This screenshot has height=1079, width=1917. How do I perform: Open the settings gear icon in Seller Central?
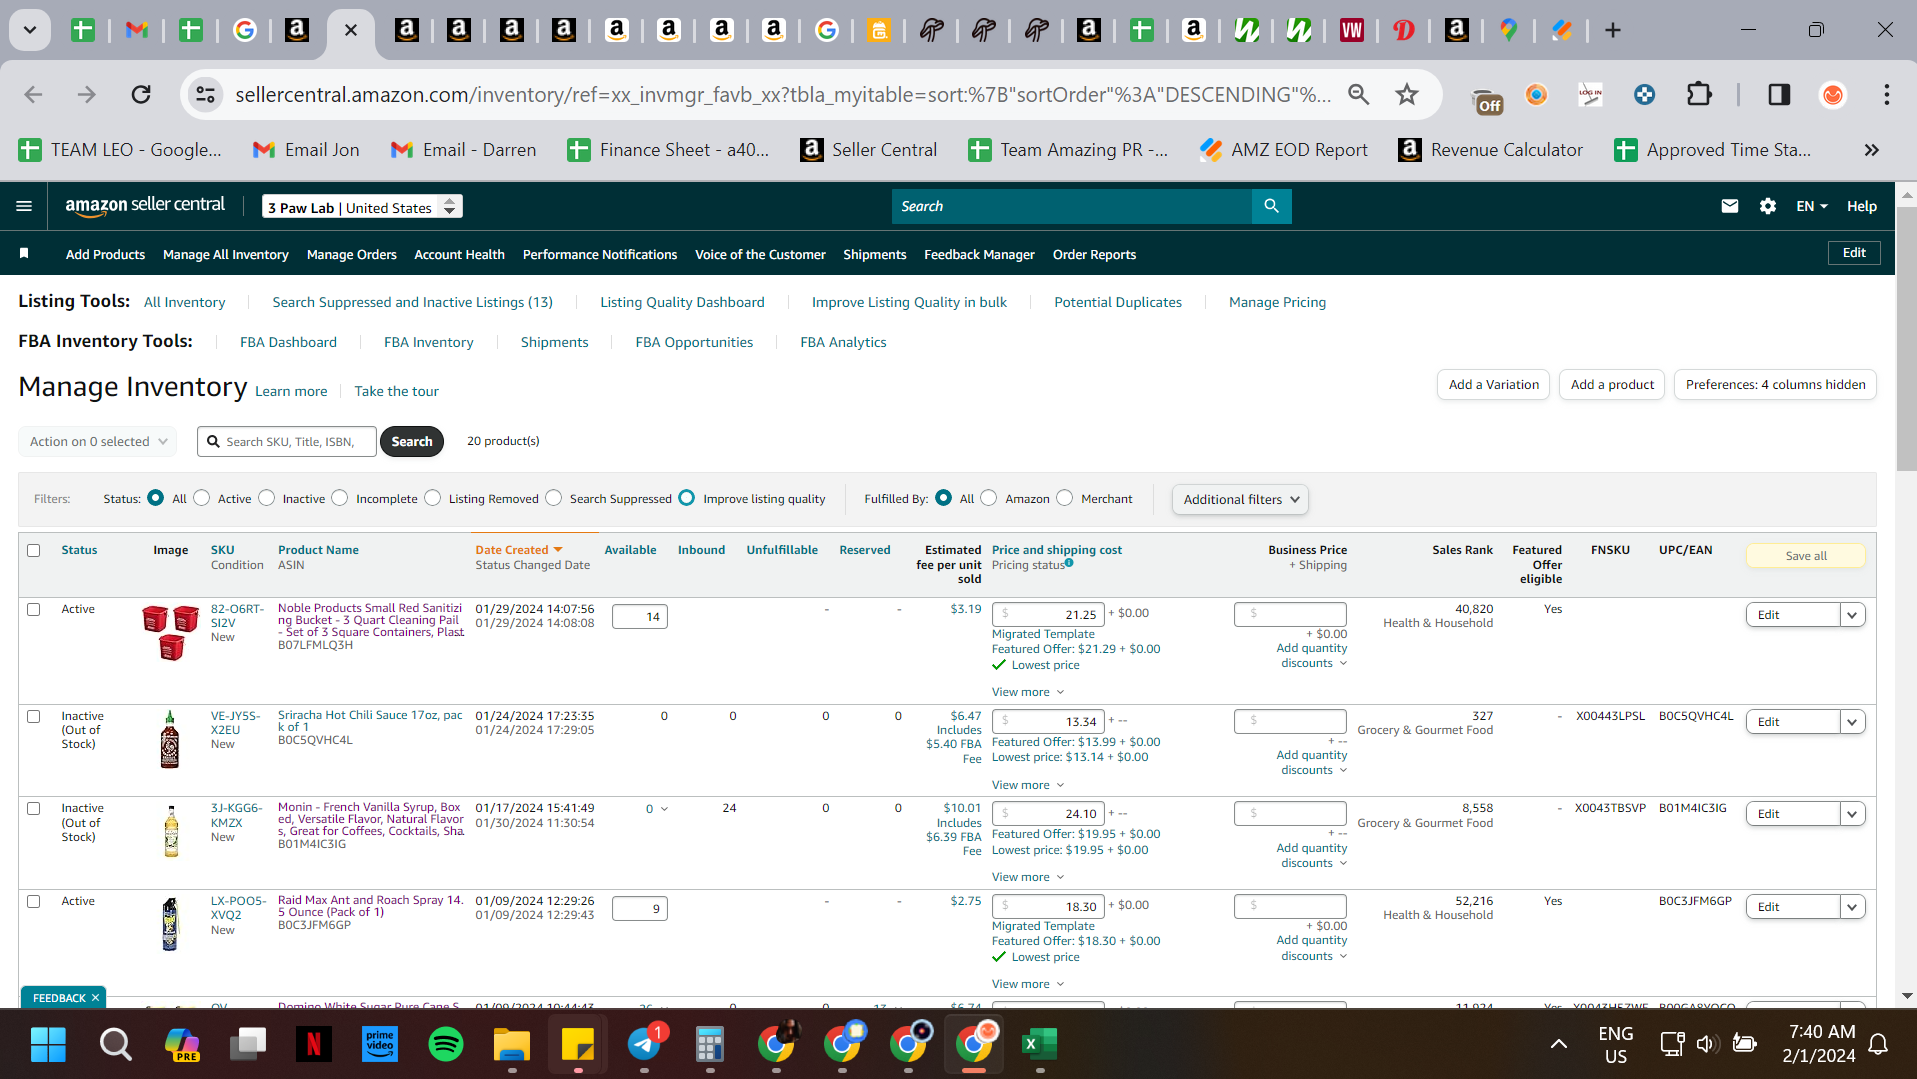coord(1768,206)
